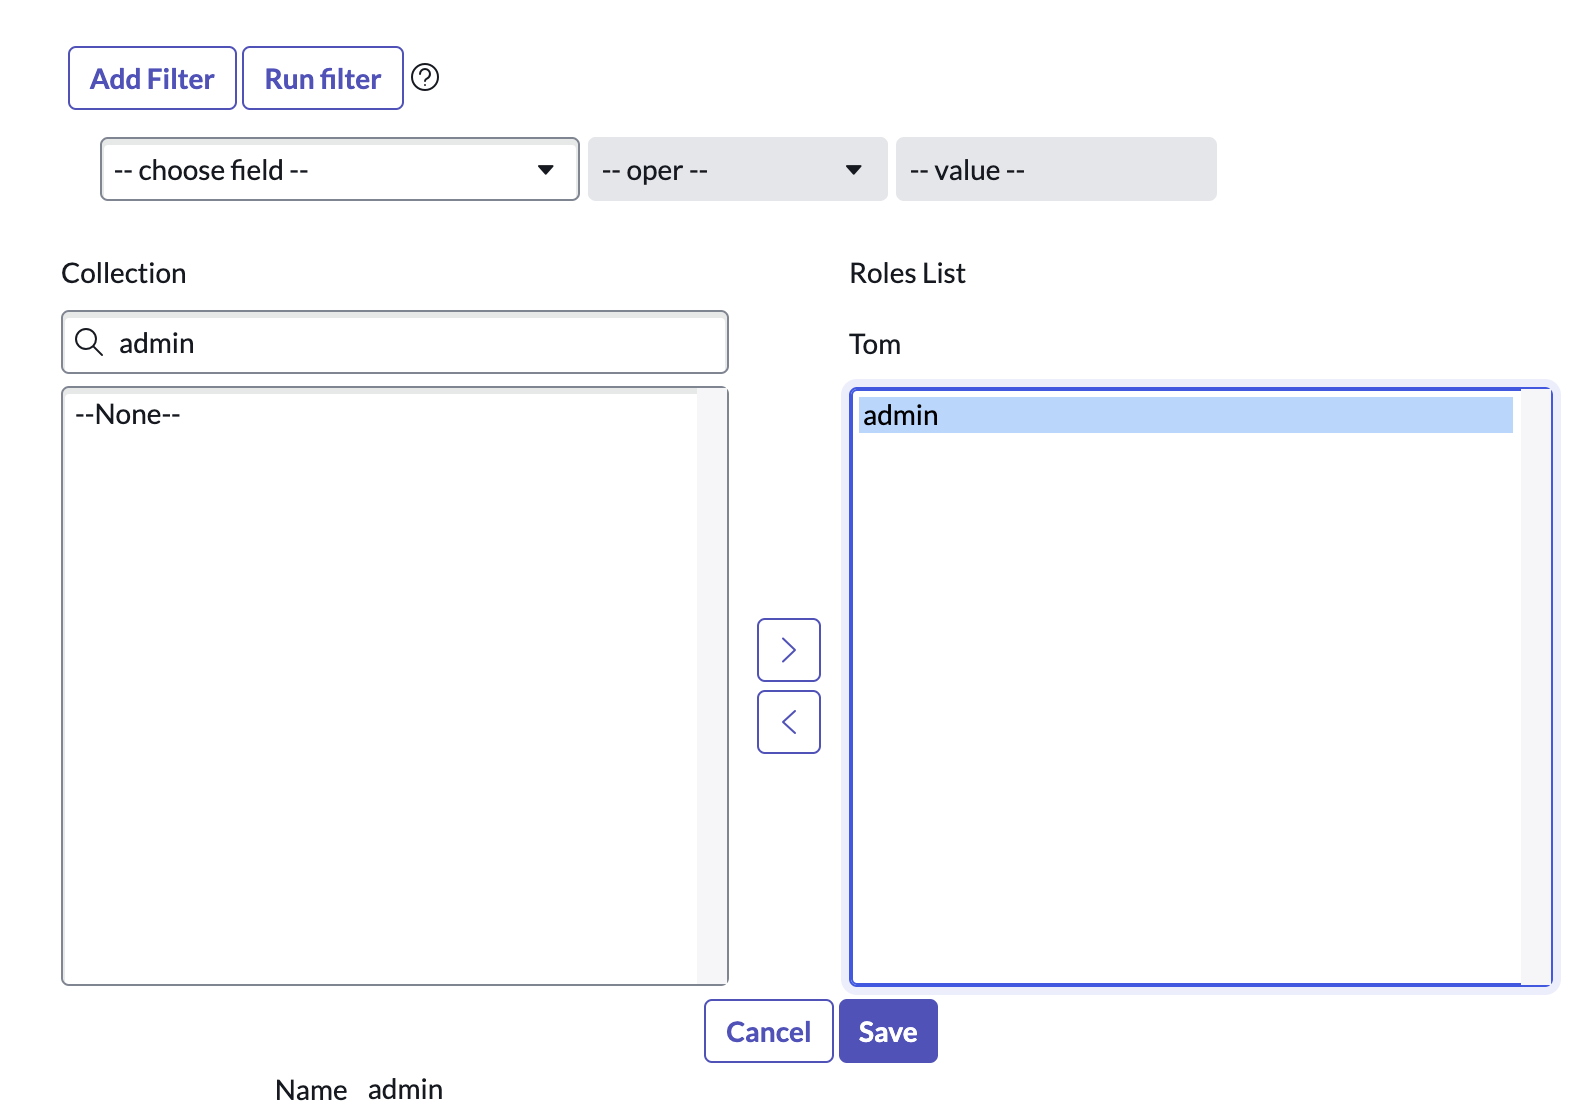Click the filter help question-mark icon

(425, 77)
